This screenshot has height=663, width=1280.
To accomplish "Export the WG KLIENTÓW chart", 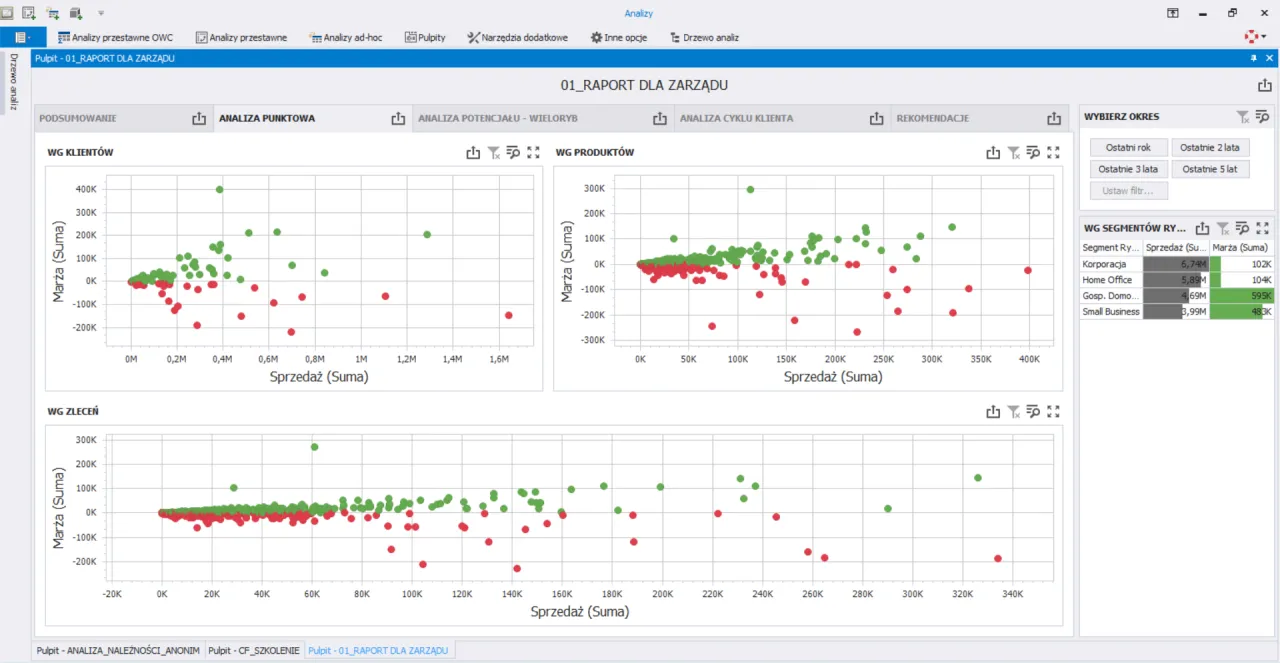I will (x=473, y=153).
